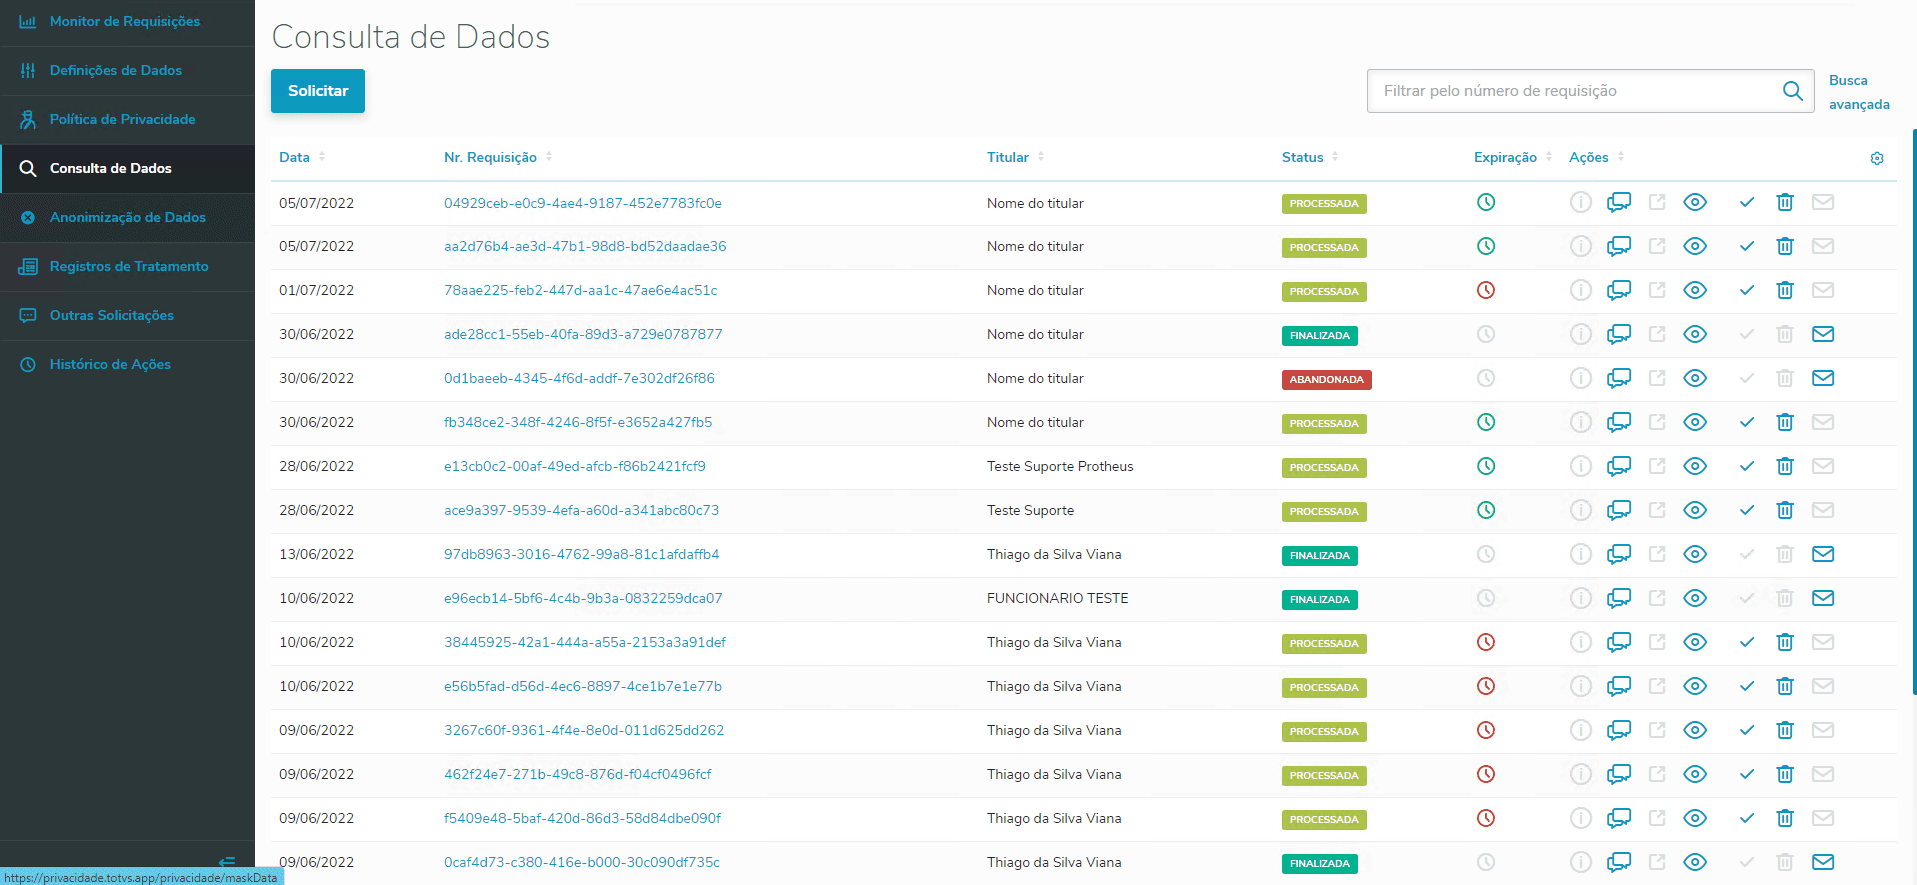This screenshot has width=1917, height=885.
Task: Open Busca avançada link
Action: tap(1859, 92)
